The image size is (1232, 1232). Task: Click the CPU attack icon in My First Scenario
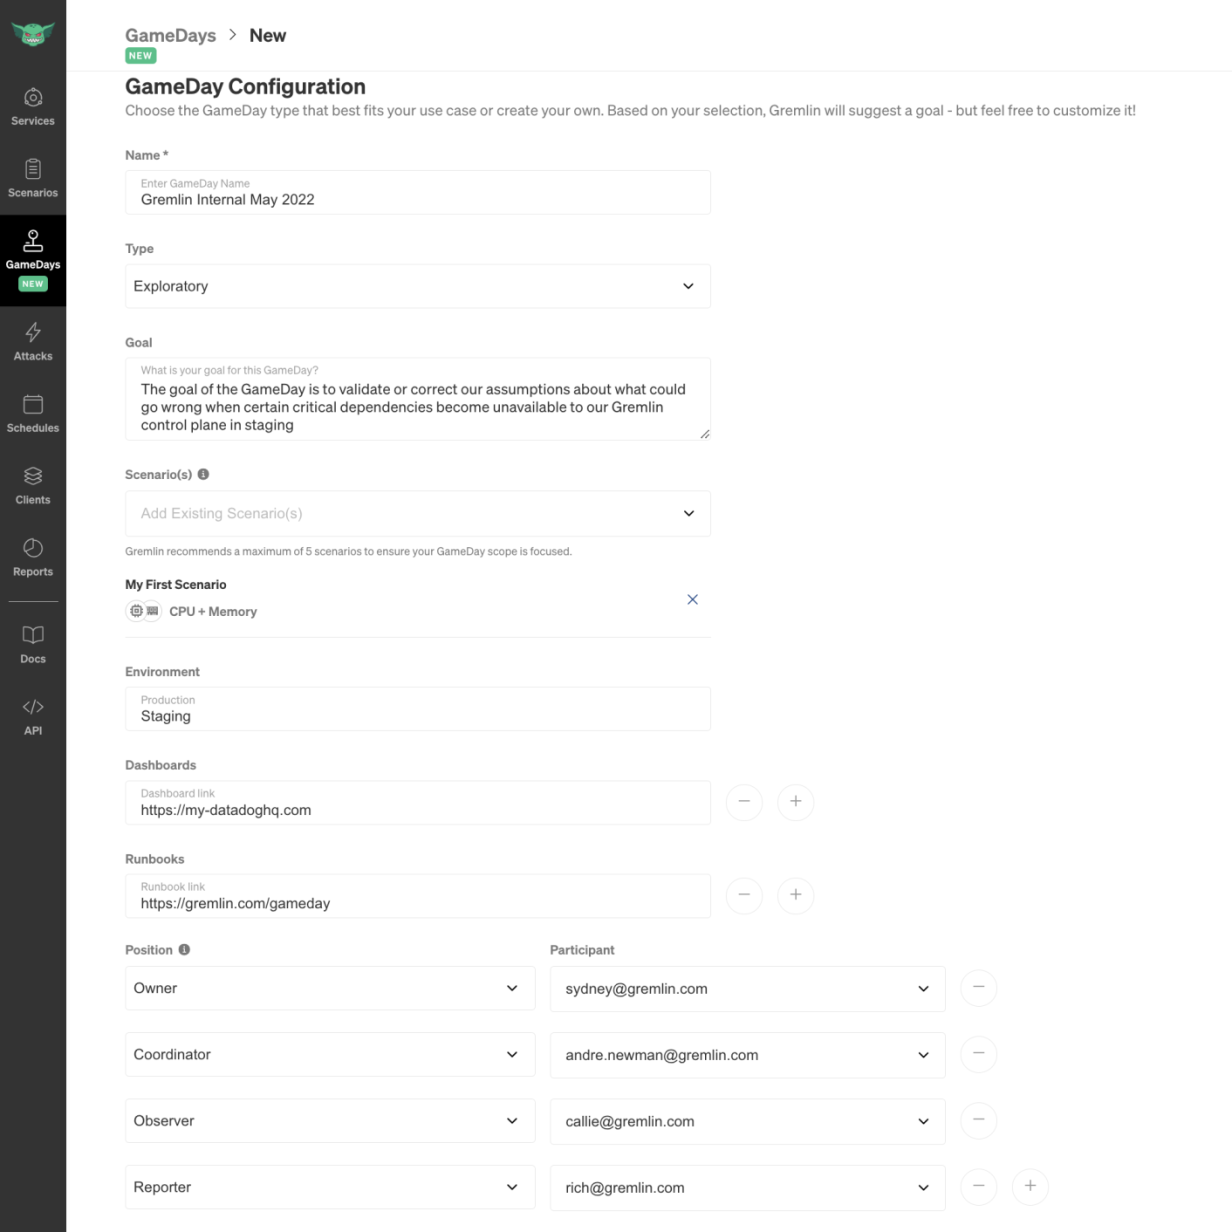(136, 611)
